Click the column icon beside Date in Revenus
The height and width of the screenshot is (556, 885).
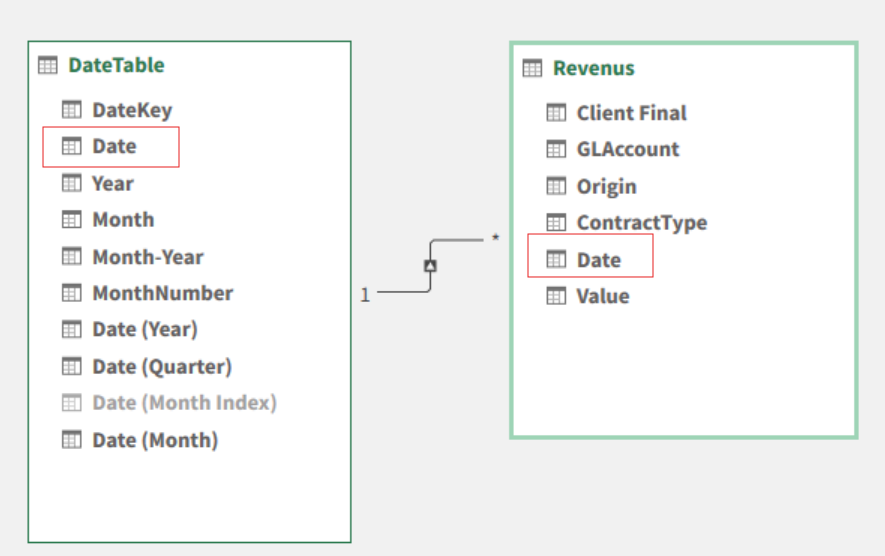point(556,260)
